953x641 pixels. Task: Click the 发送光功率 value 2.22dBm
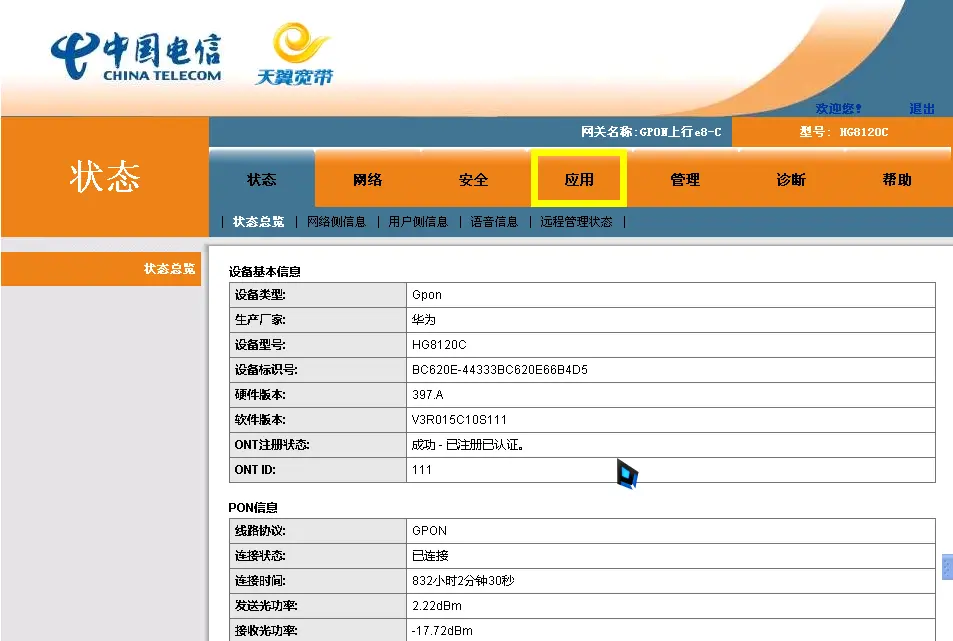pos(436,606)
